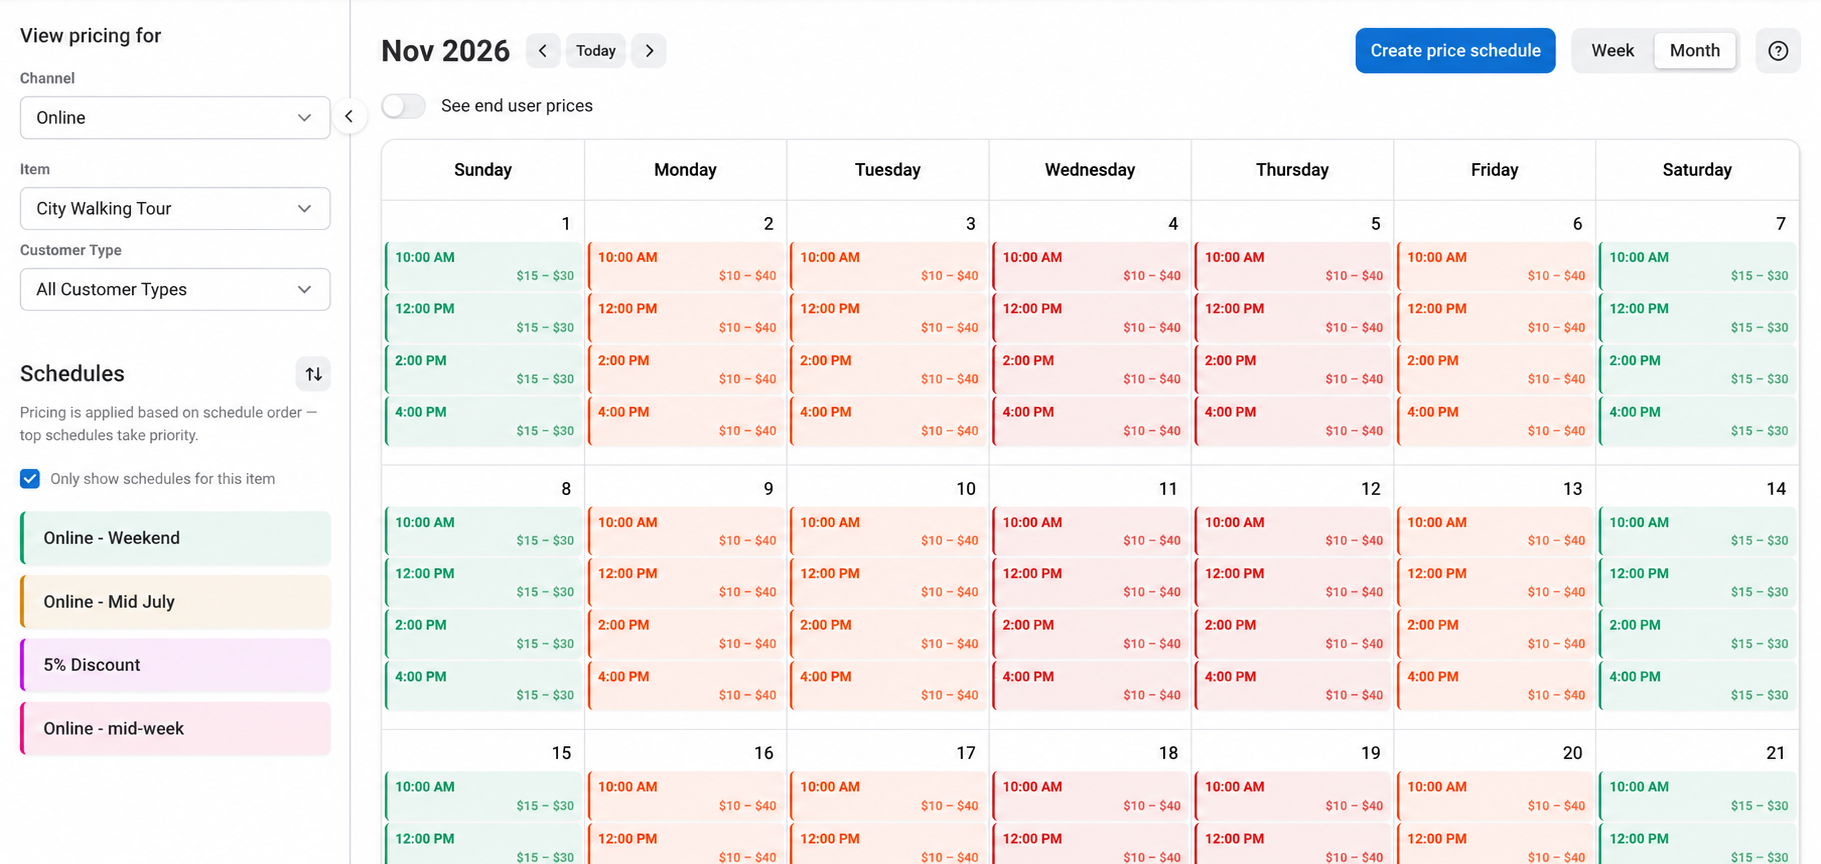Screen dimensions: 1821x864
Task: Open the 2:00 PM slot on Tuesday the 3rd
Action: click(x=888, y=370)
